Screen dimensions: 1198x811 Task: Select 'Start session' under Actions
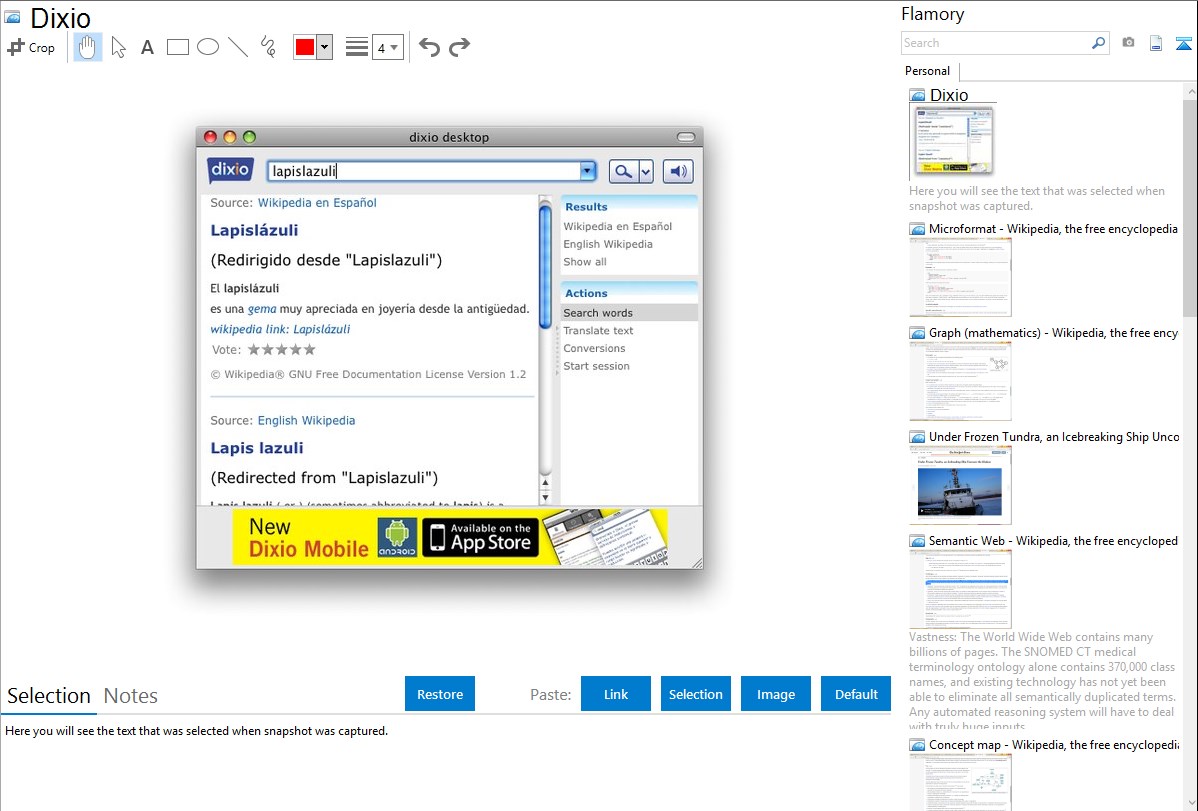click(597, 365)
